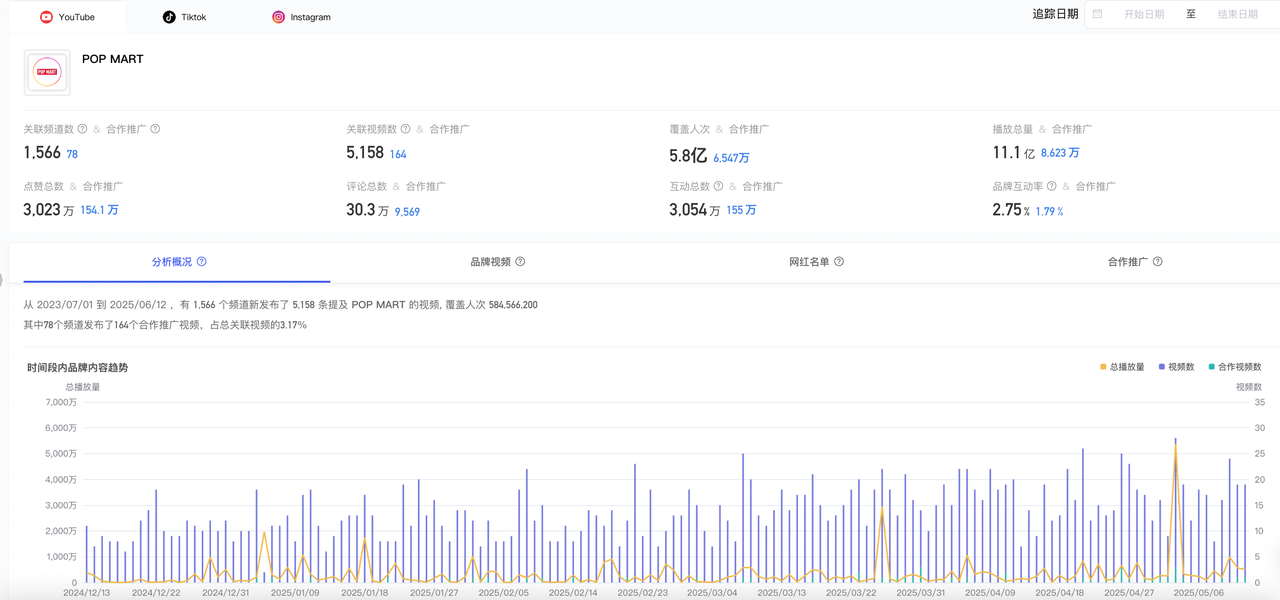Click the yellow 总播放量 legend swatch
The image size is (1280, 600).
1102,367
